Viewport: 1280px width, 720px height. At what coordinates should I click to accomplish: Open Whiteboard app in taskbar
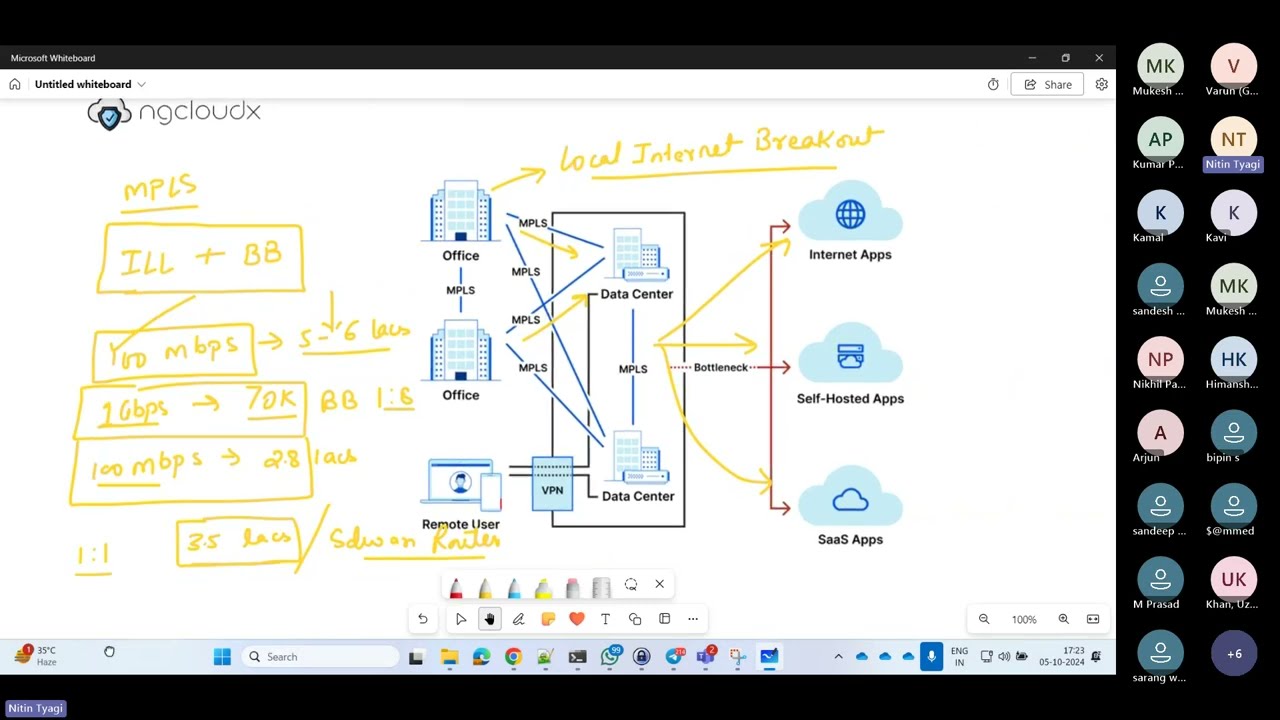(x=769, y=657)
